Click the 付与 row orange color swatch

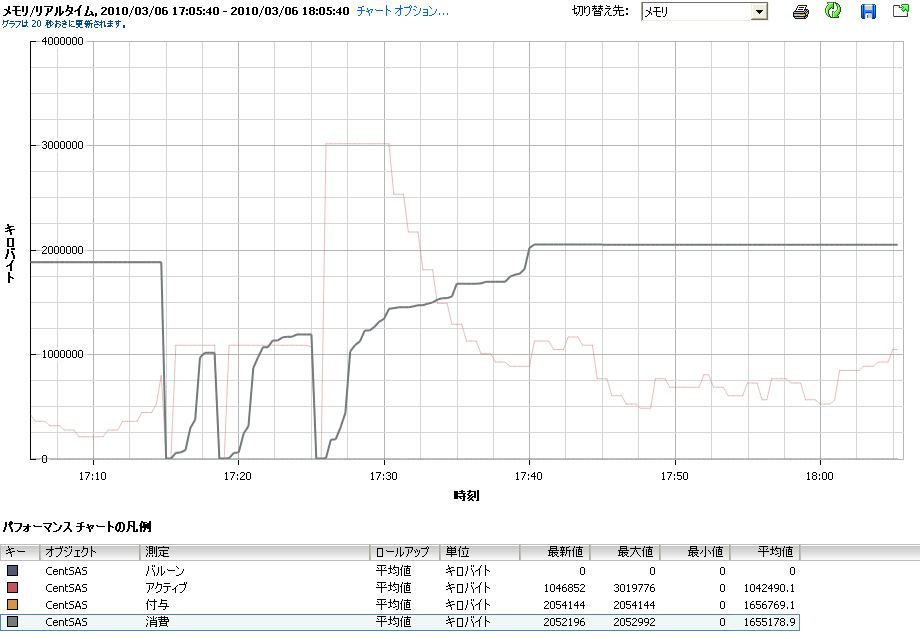click(13, 604)
